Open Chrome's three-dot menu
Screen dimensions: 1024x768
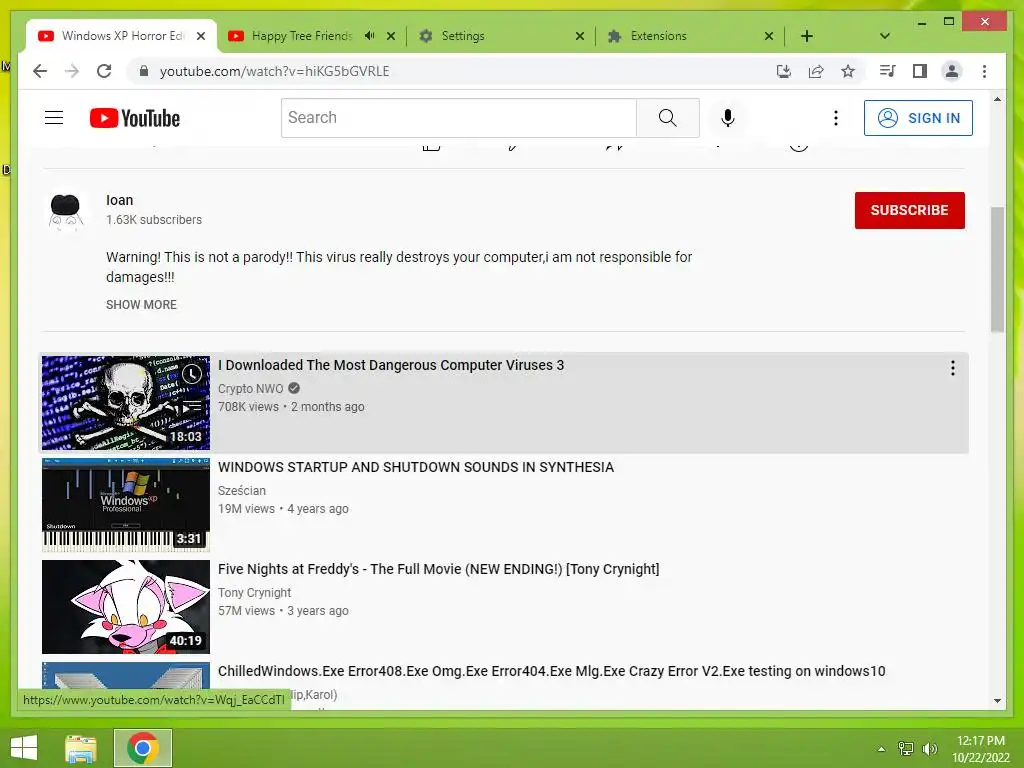[x=984, y=71]
